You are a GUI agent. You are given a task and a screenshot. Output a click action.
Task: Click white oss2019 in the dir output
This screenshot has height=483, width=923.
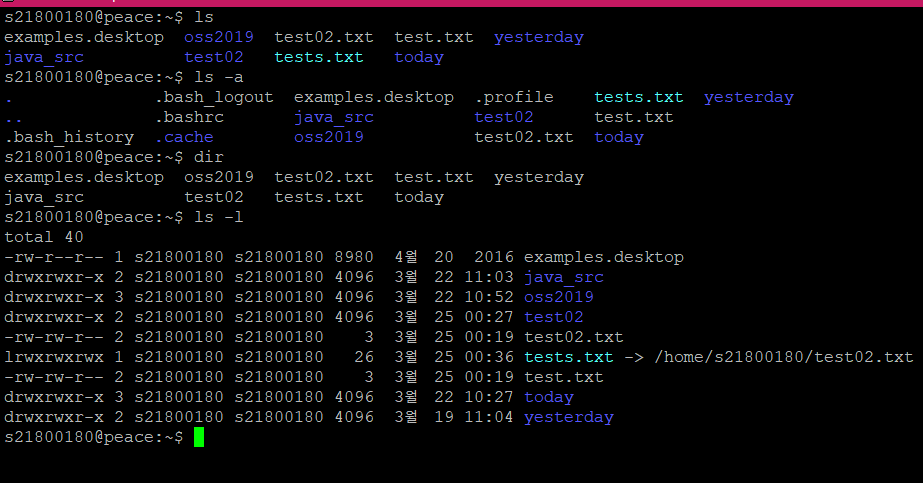pos(218,177)
